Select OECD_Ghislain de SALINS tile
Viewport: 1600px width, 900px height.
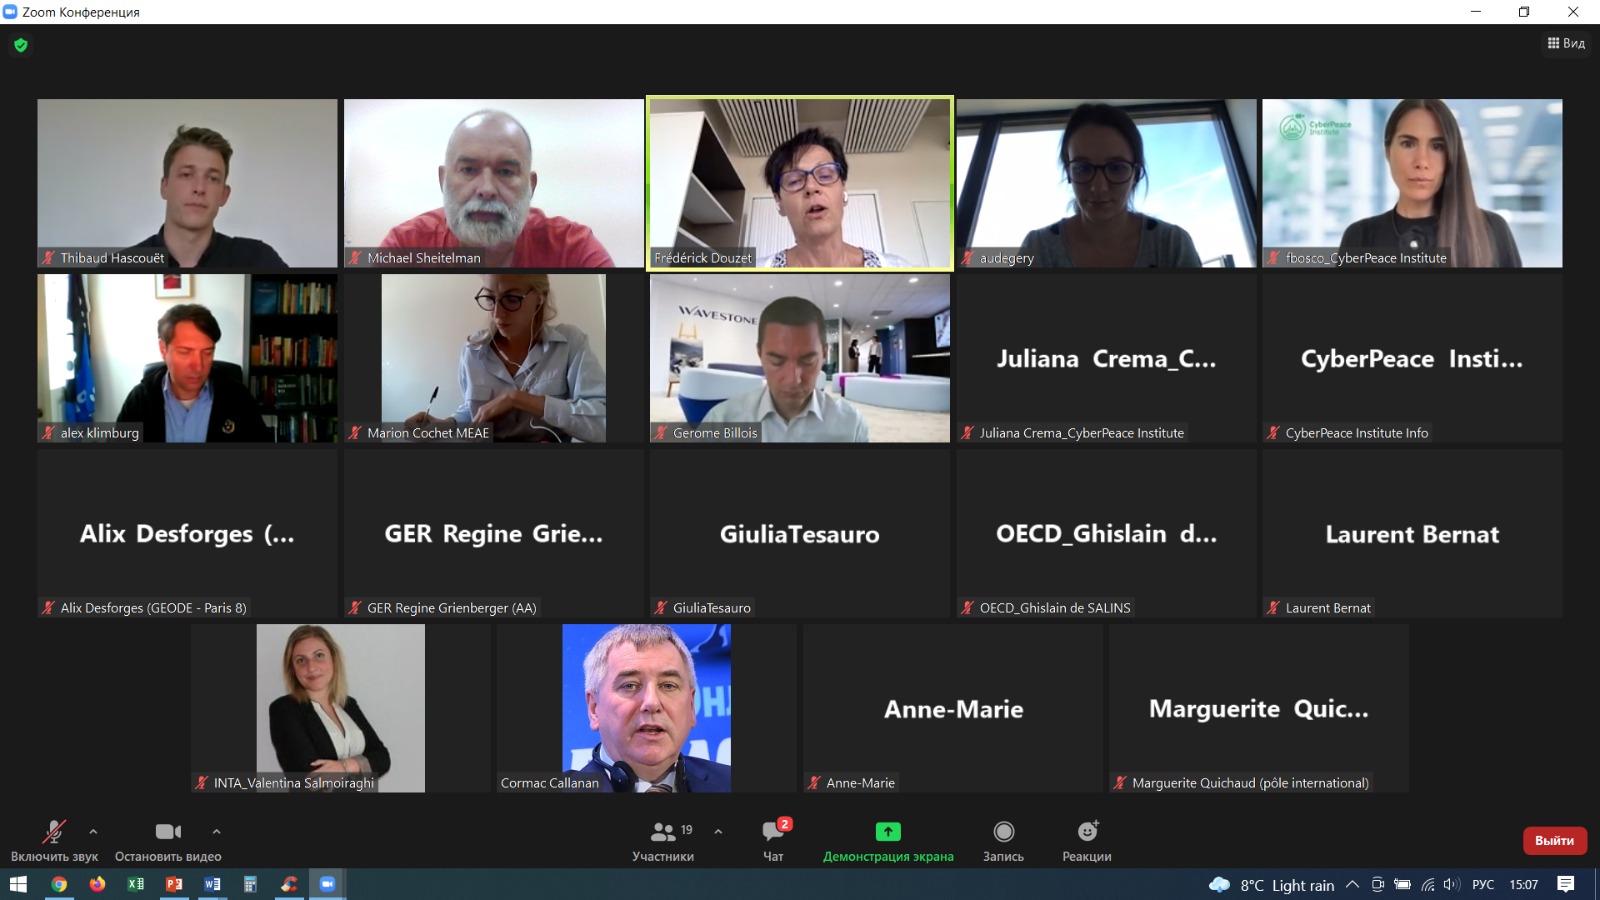[x=1106, y=533]
